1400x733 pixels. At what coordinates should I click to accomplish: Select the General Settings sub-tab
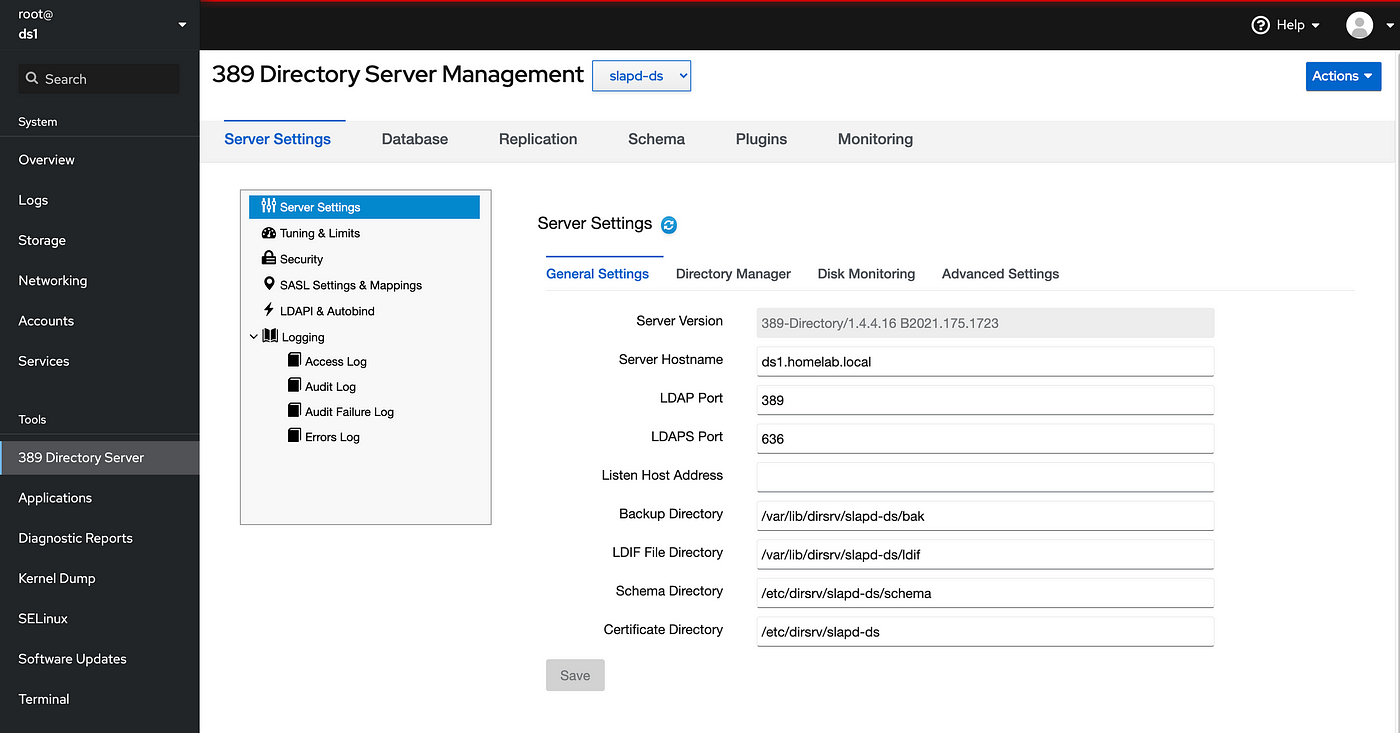click(597, 273)
